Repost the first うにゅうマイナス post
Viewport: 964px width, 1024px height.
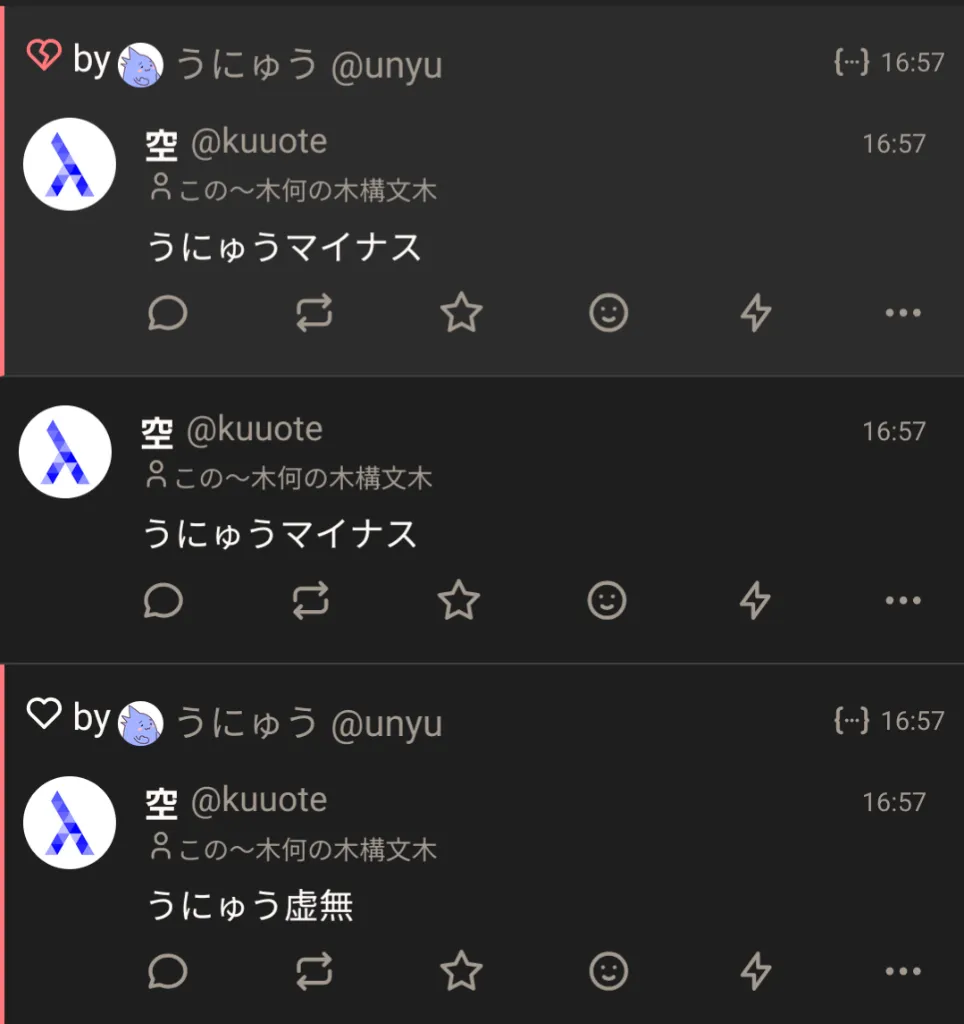(x=314, y=313)
